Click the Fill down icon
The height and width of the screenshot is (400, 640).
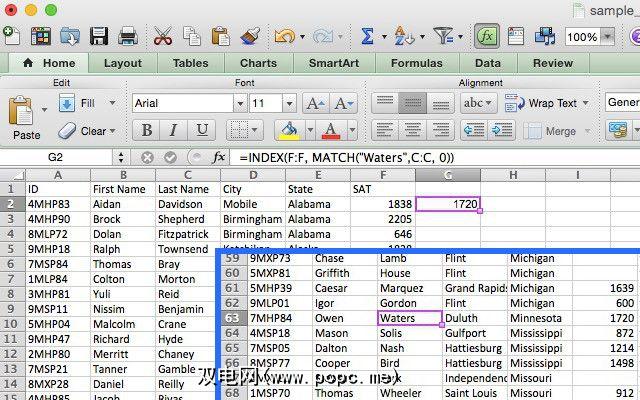click(x=67, y=102)
